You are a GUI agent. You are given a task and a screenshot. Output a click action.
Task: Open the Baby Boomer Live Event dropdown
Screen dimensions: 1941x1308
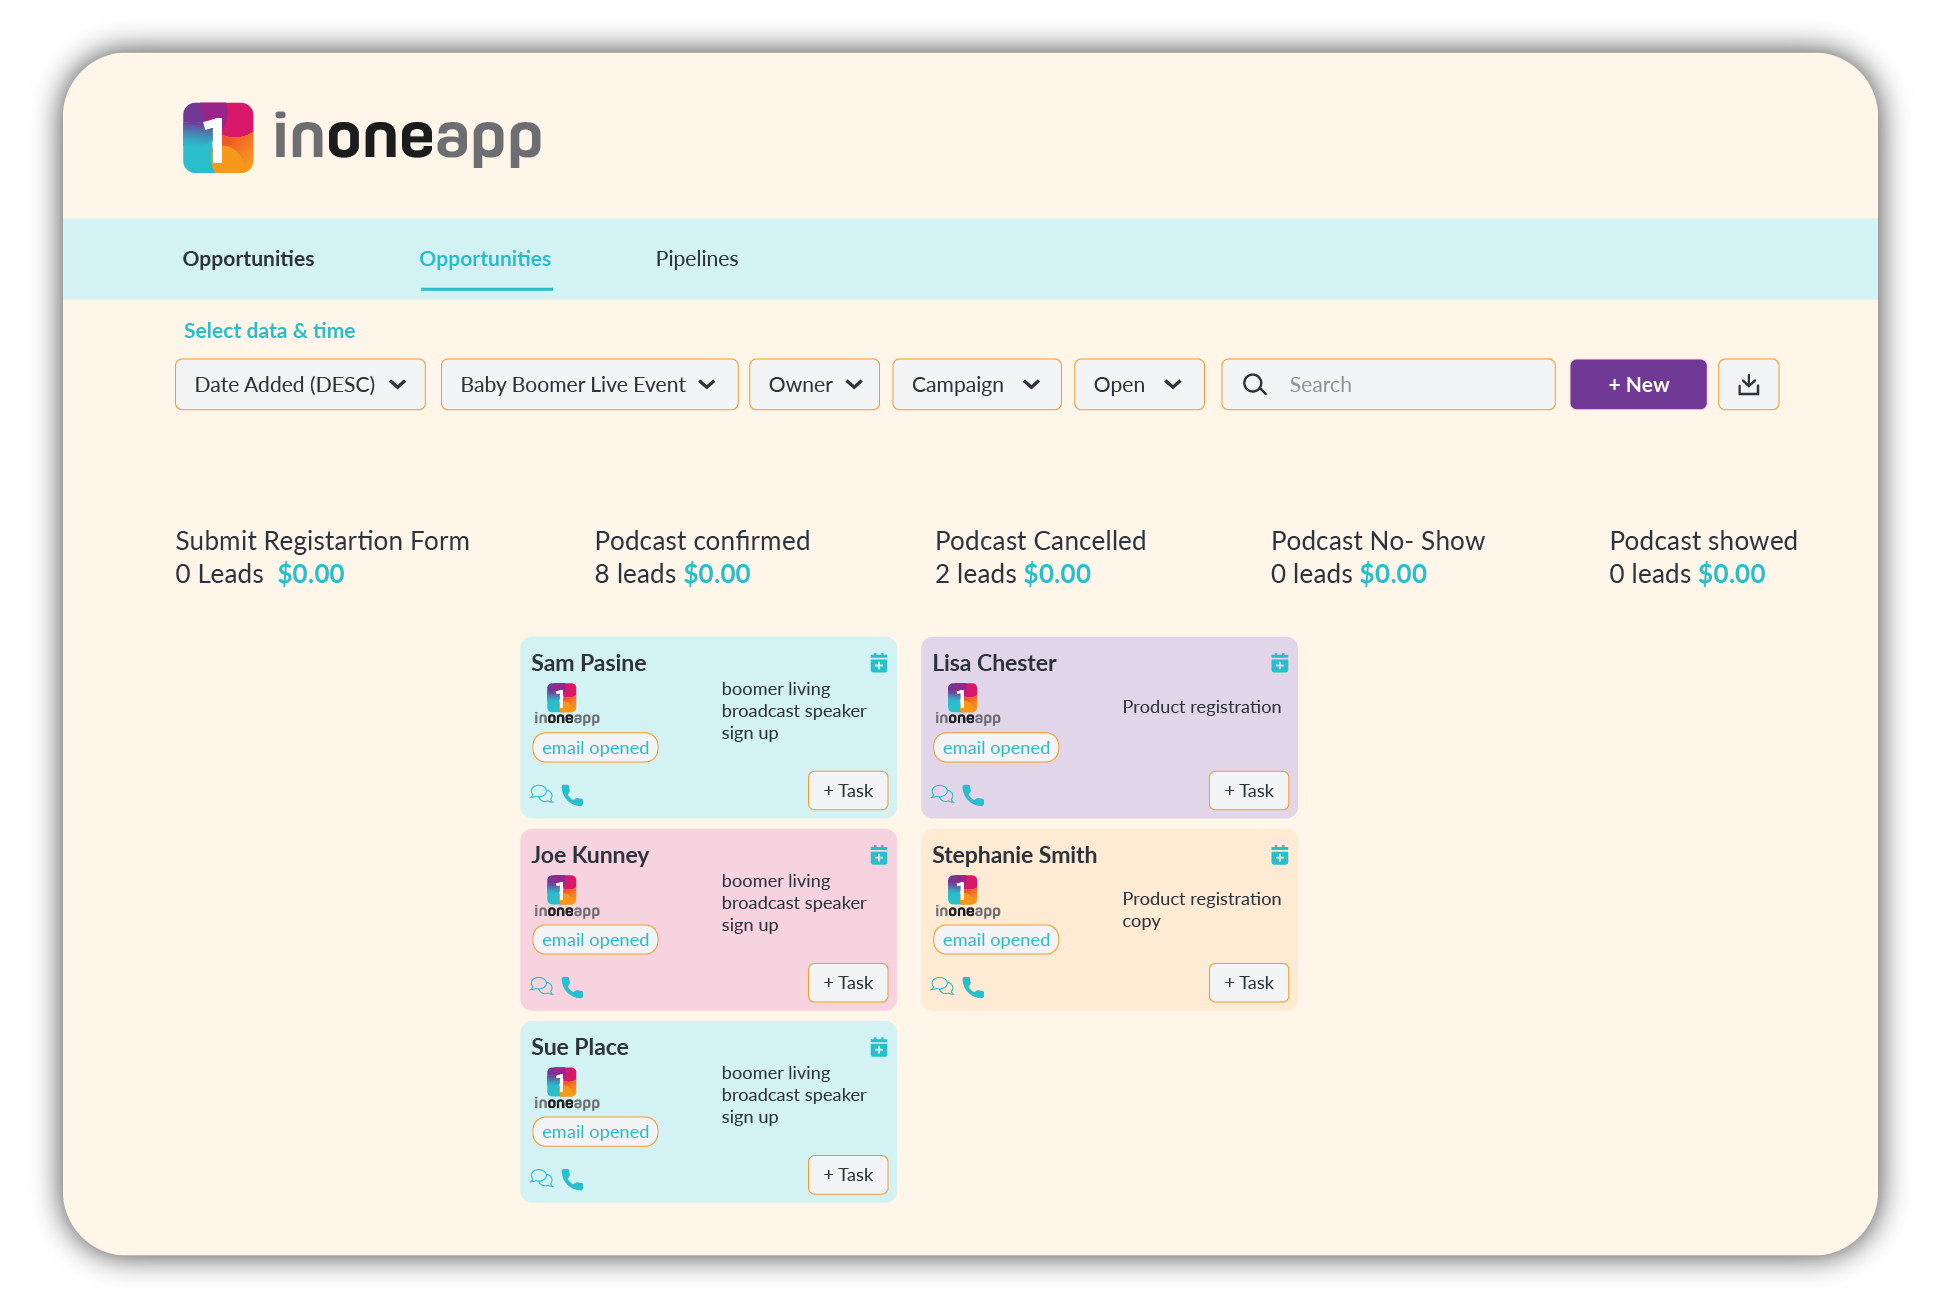pyautogui.click(x=589, y=385)
